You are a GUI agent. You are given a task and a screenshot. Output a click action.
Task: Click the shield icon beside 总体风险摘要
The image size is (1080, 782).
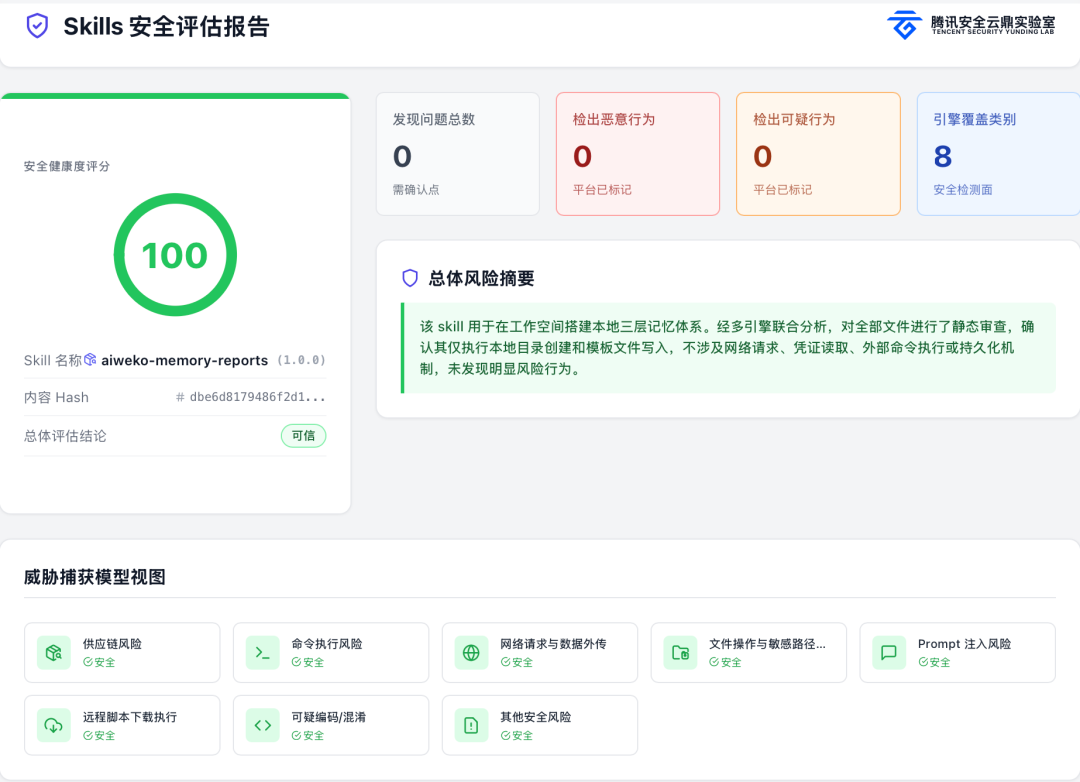click(410, 278)
